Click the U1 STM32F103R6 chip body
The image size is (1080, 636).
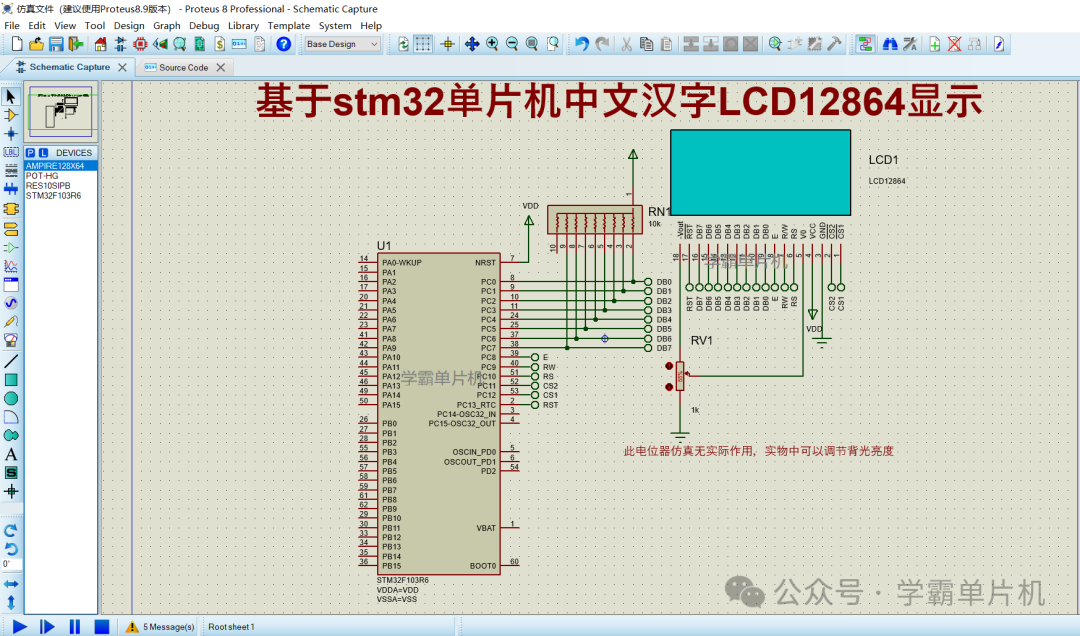(x=438, y=413)
